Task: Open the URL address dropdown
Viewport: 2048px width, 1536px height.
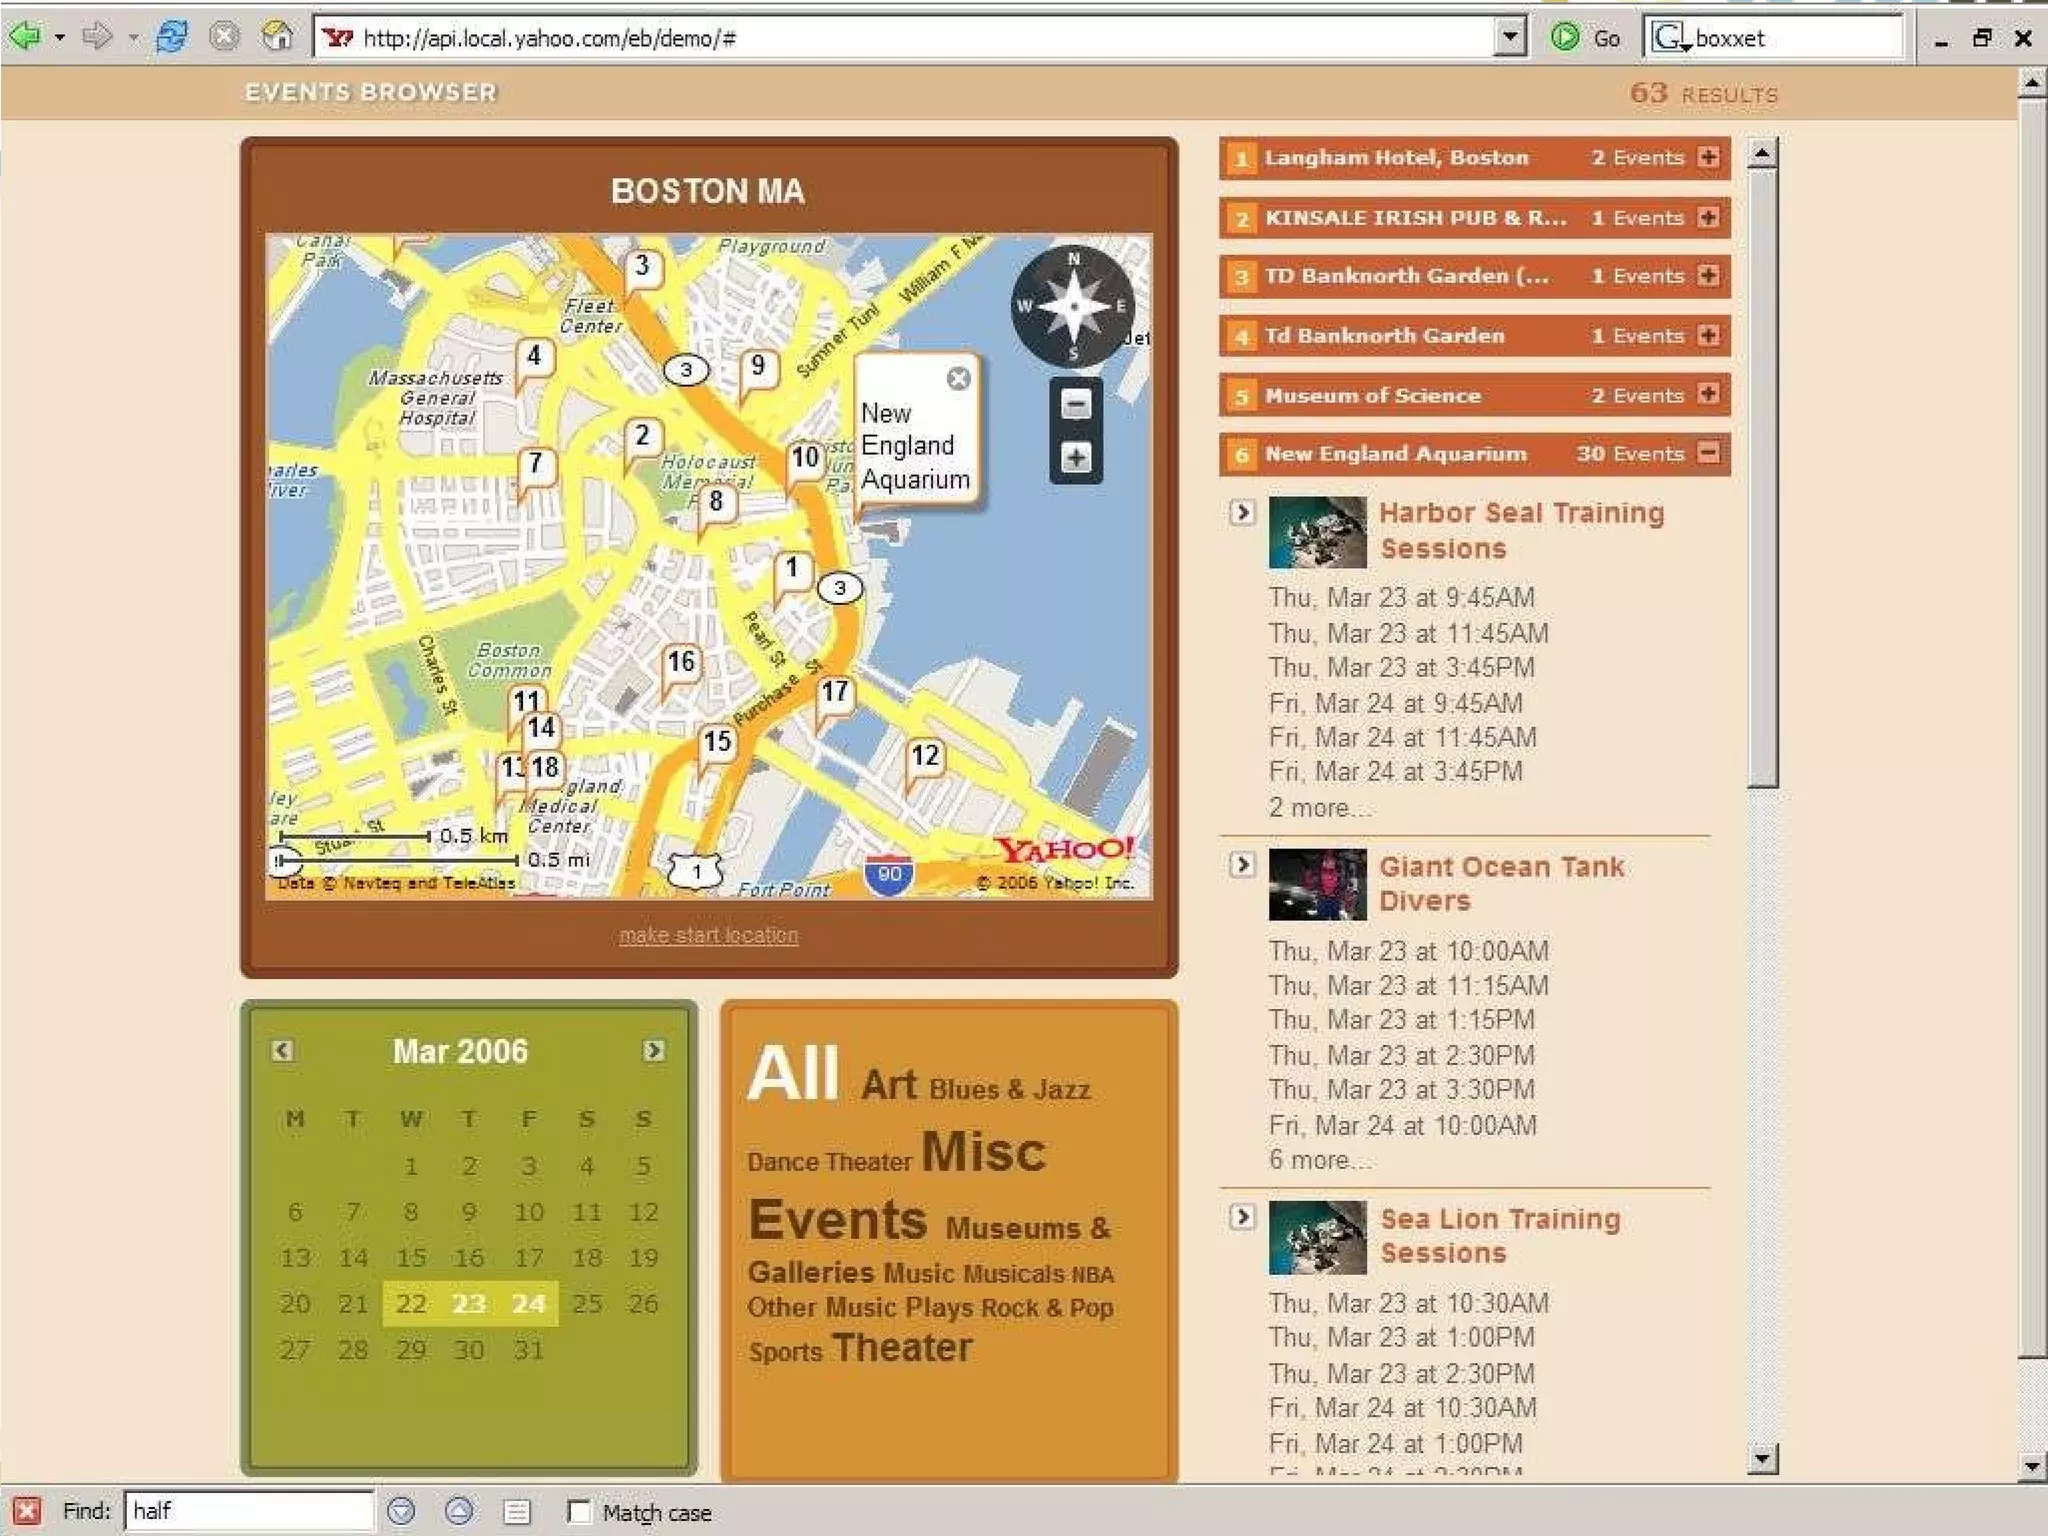Action: [x=1510, y=37]
